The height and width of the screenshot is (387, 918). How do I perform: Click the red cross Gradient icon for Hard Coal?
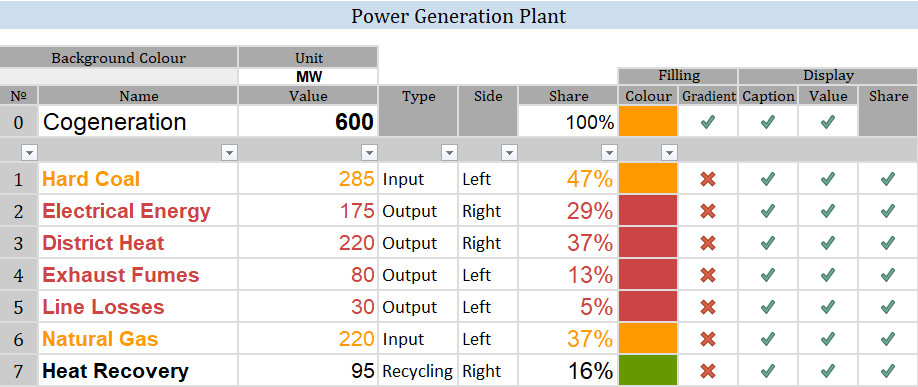point(708,179)
